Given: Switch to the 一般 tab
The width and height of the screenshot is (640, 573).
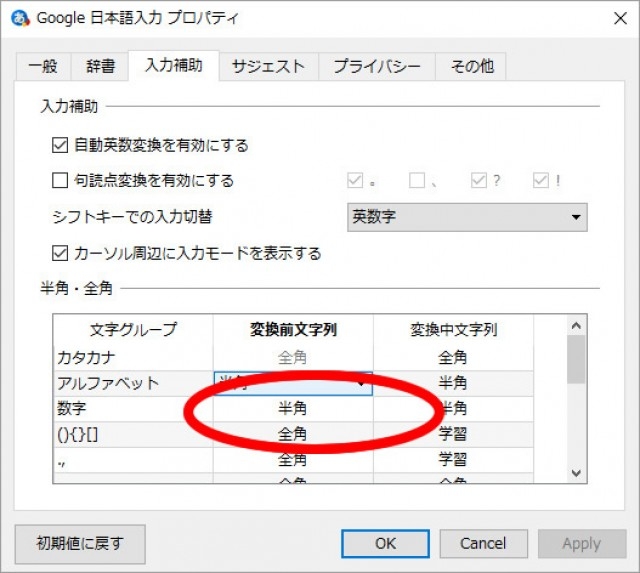Looking at the screenshot, I should [x=42, y=67].
